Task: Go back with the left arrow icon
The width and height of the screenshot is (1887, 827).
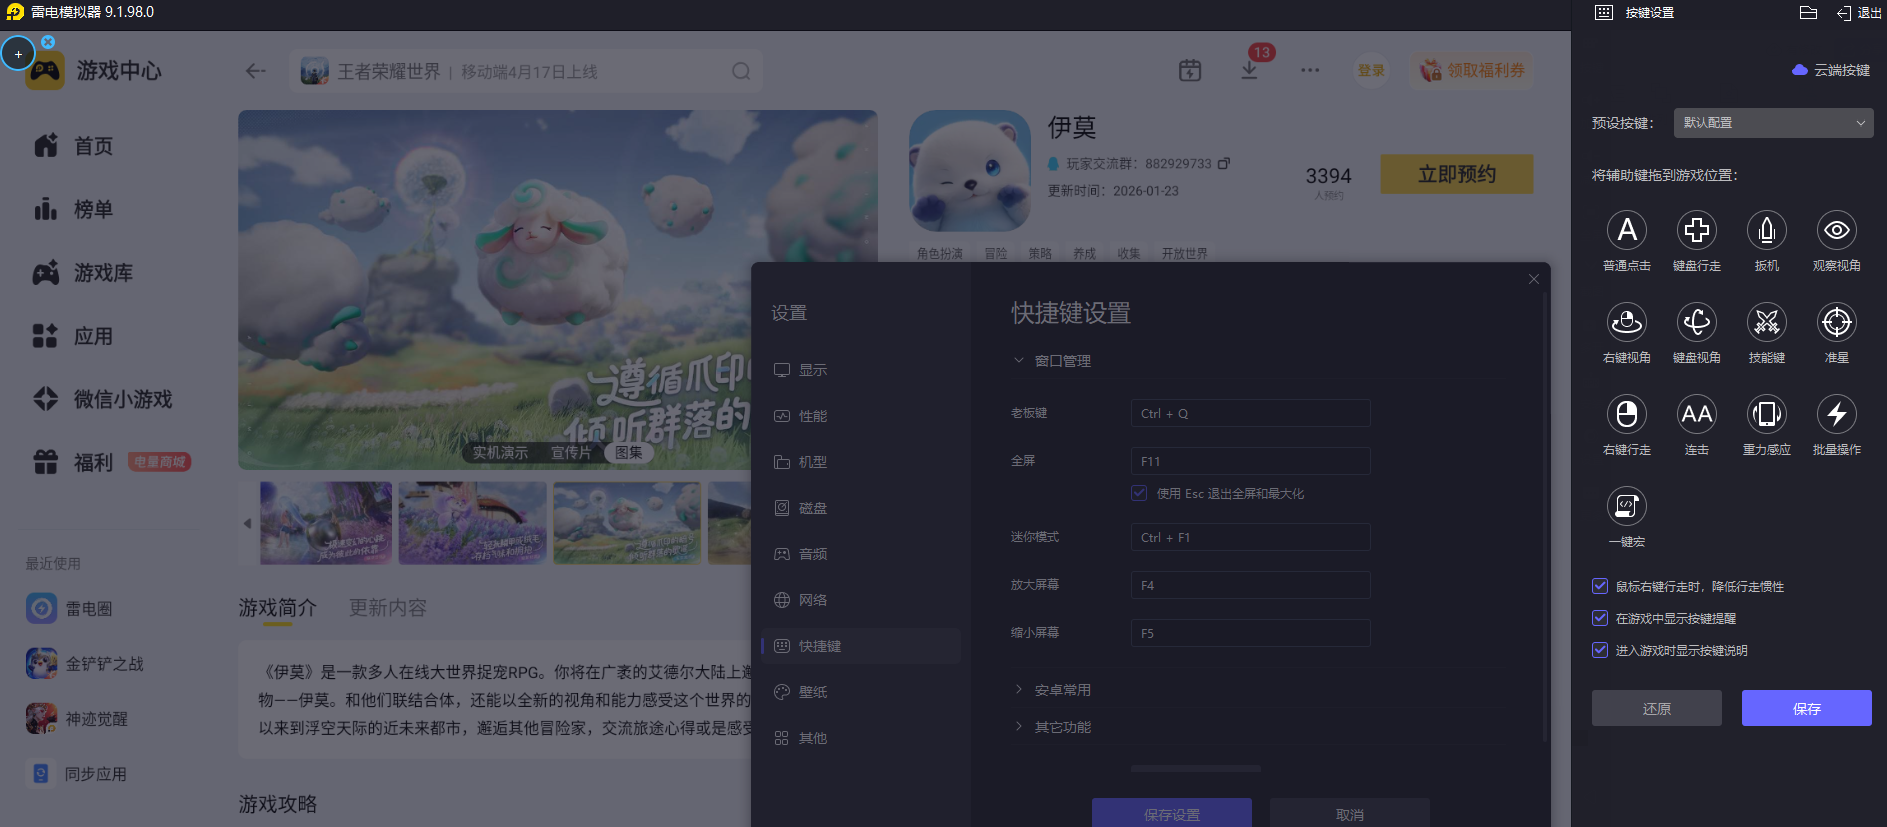Action: [256, 71]
